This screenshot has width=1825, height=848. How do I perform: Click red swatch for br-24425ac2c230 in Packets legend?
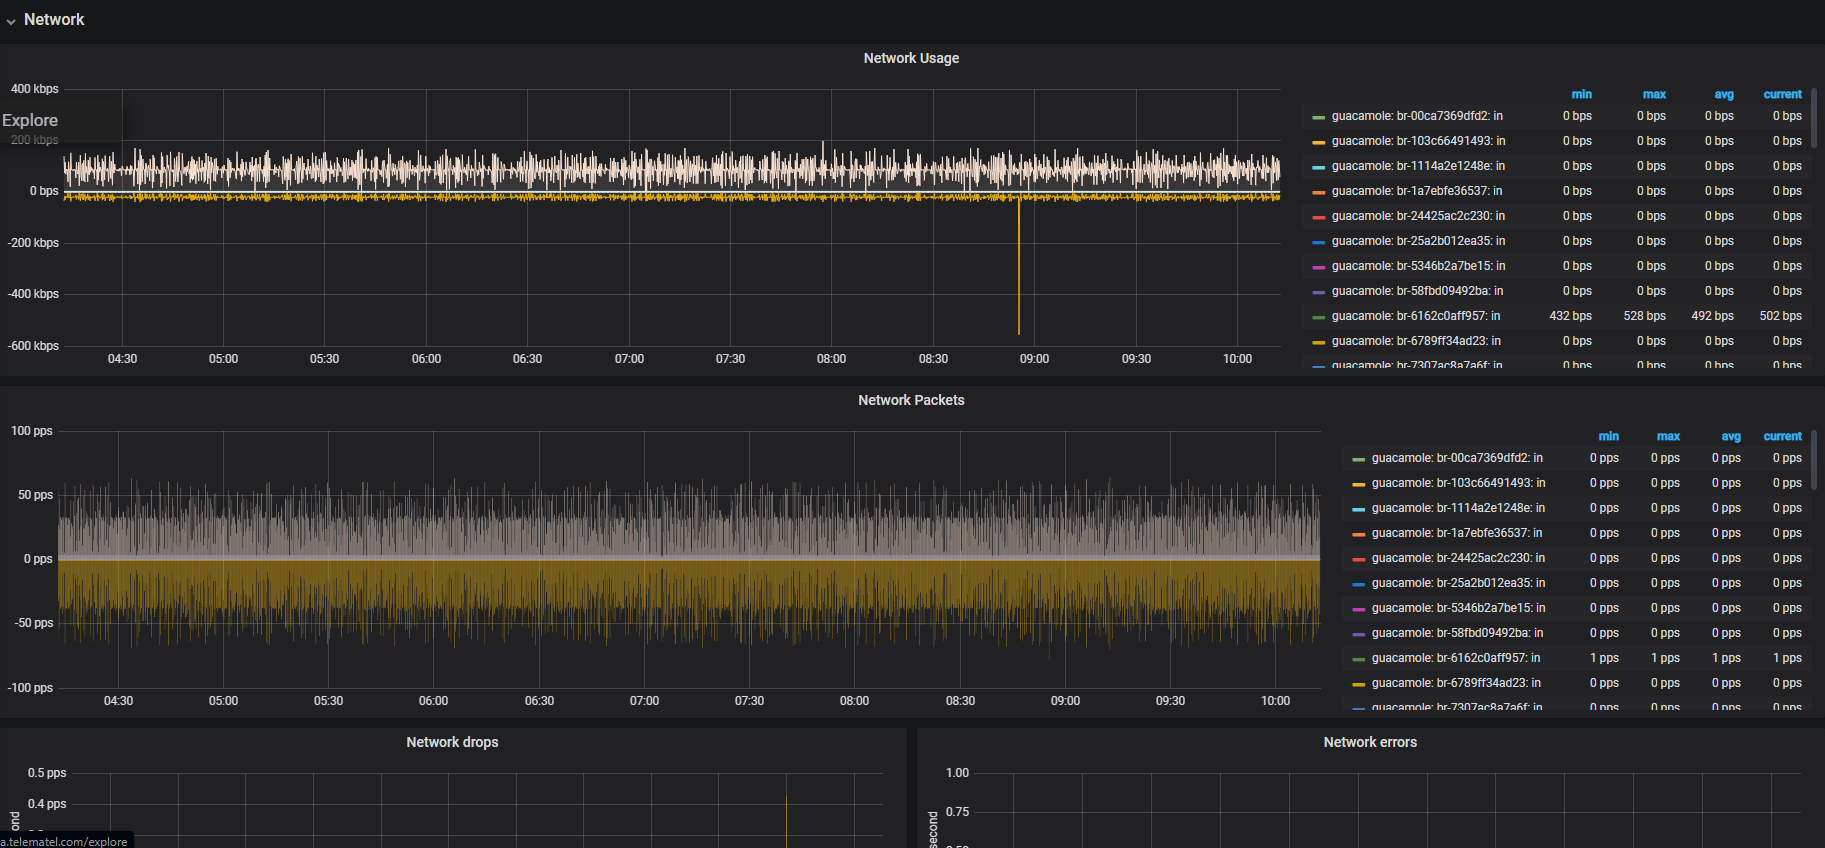click(x=1358, y=559)
